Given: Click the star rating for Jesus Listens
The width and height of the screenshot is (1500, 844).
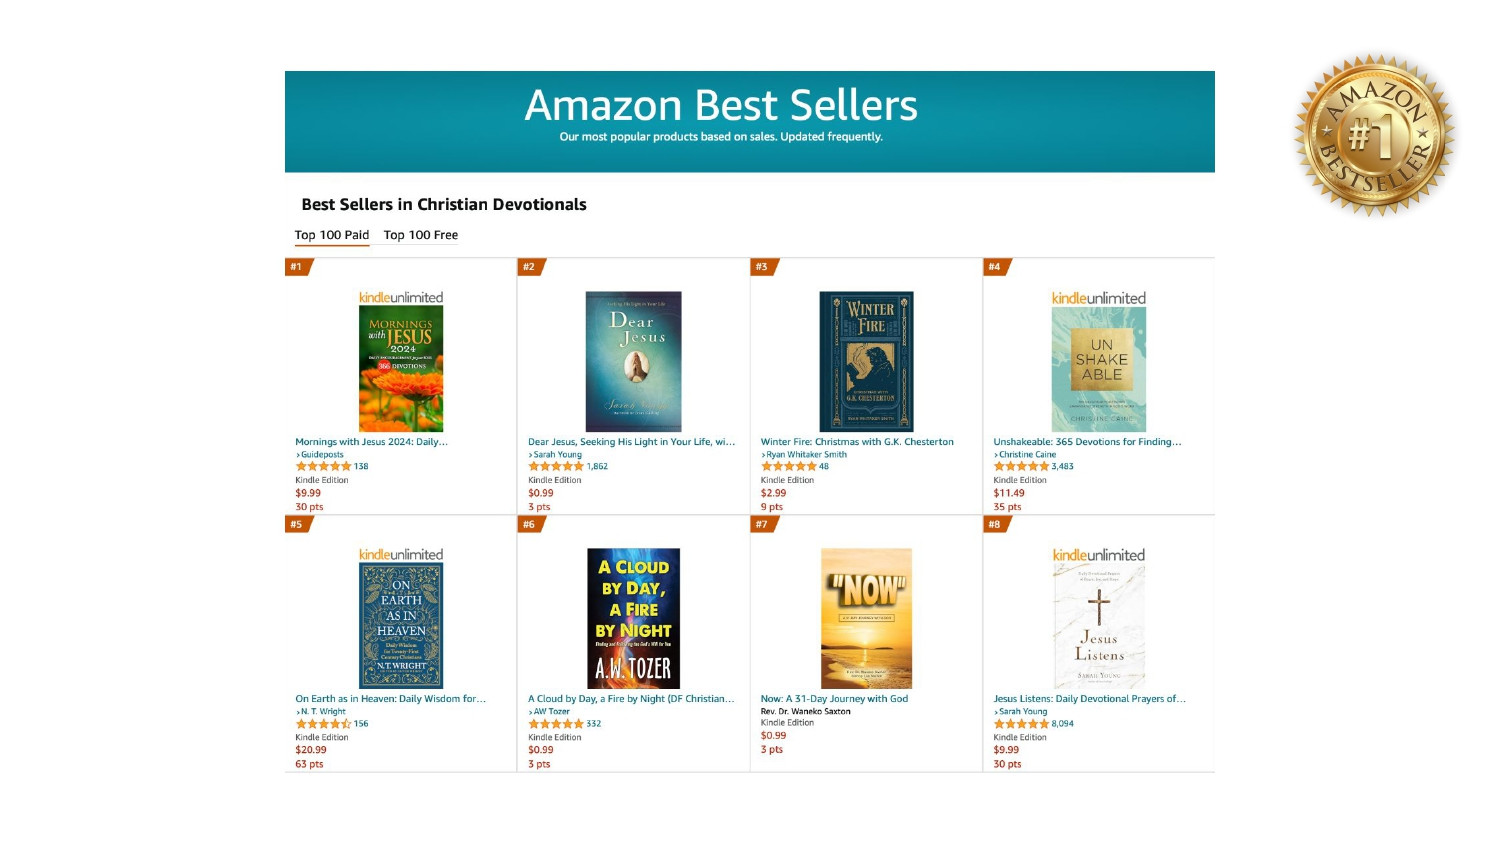Looking at the screenshot, I should coord(1021,724).
